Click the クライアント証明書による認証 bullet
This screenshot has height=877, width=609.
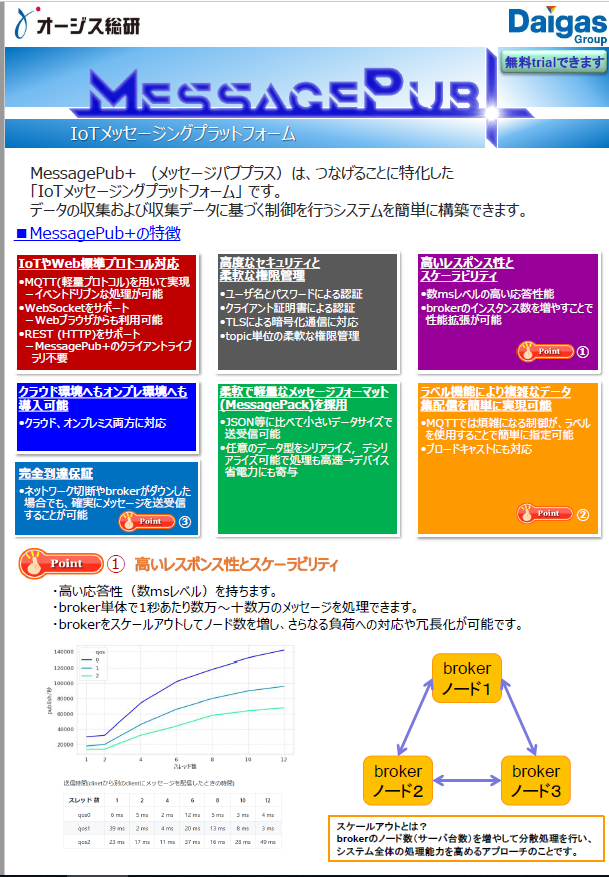[x=287, y=308]
